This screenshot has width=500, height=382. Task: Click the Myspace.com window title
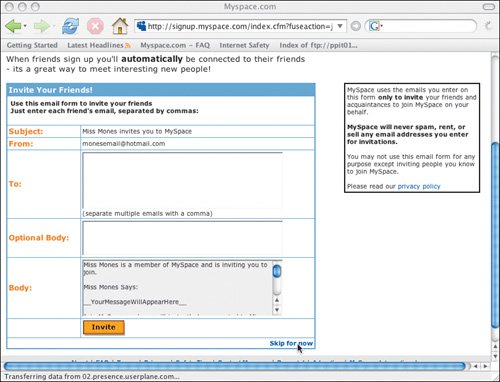[250, 7]
